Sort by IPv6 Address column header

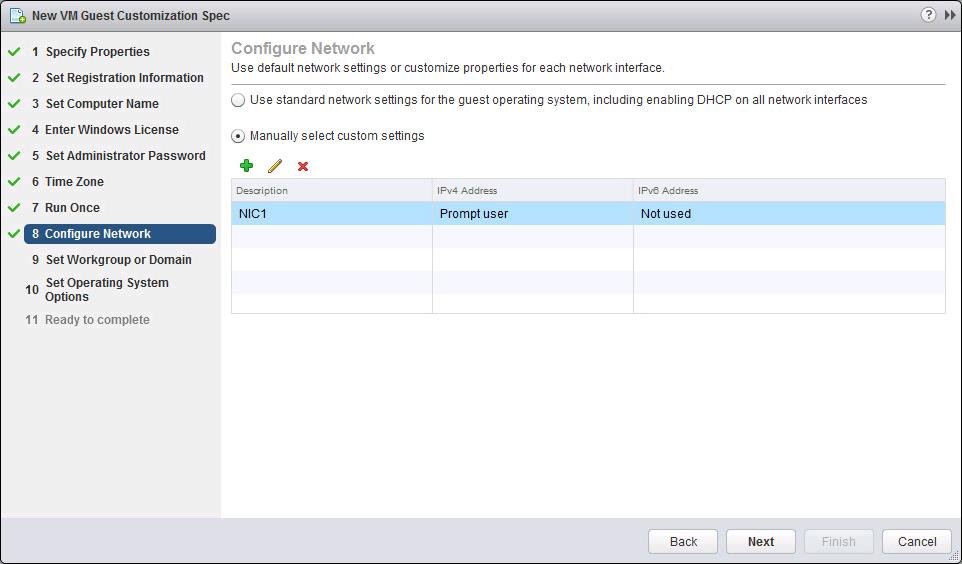789,191
